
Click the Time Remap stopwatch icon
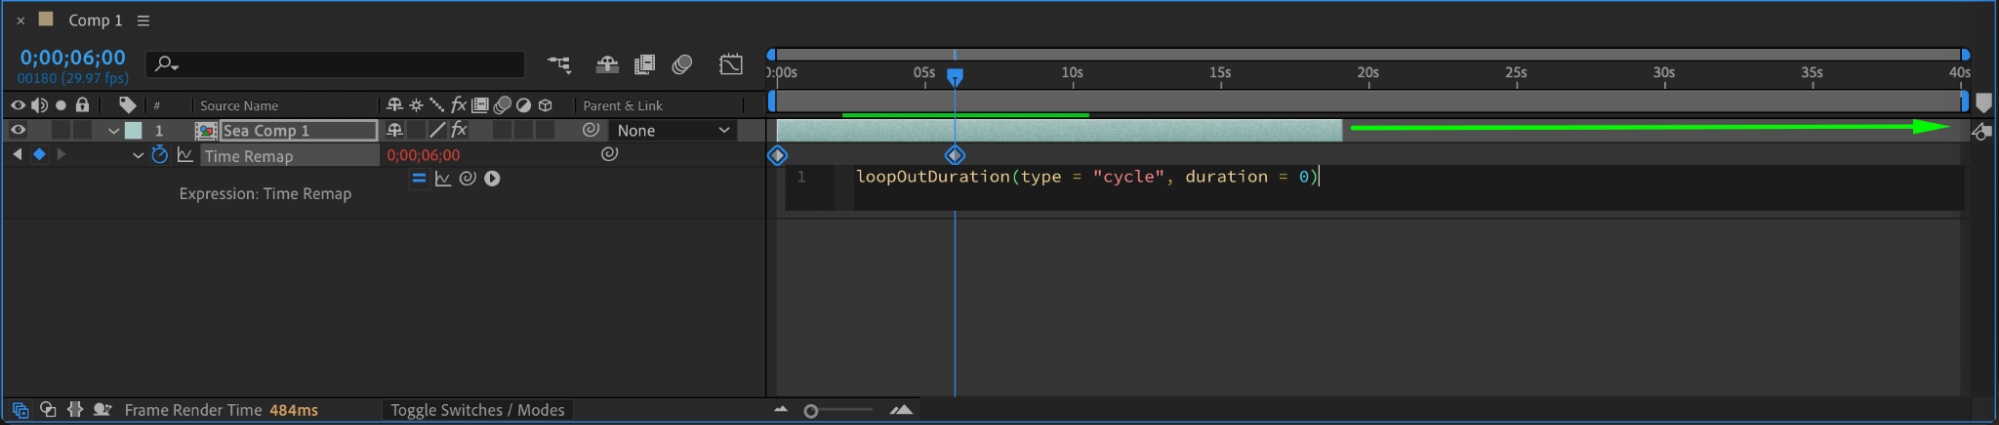click(x=160, y=155)
